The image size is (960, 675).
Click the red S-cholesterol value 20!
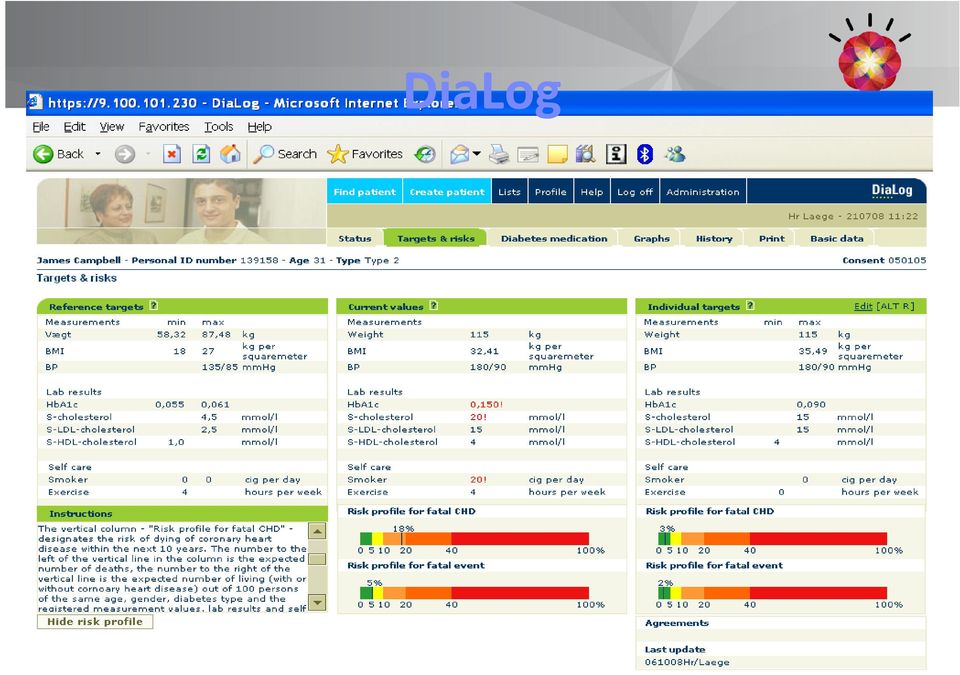[x=478, y=417]
